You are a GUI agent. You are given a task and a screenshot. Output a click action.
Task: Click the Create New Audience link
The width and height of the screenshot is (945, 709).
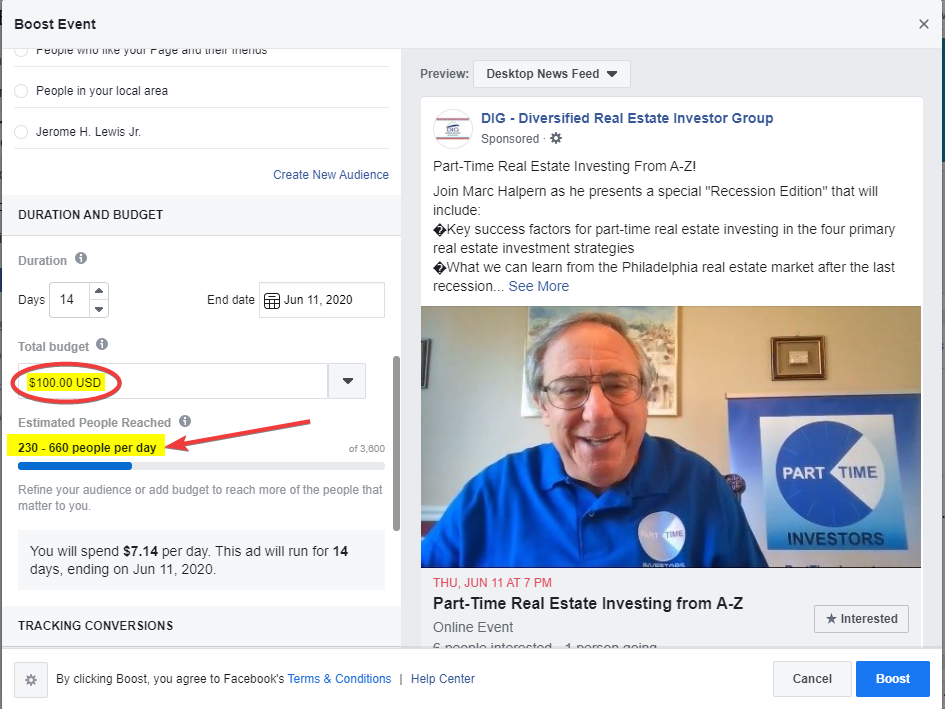pyautogui.click(x=331, y=175)
